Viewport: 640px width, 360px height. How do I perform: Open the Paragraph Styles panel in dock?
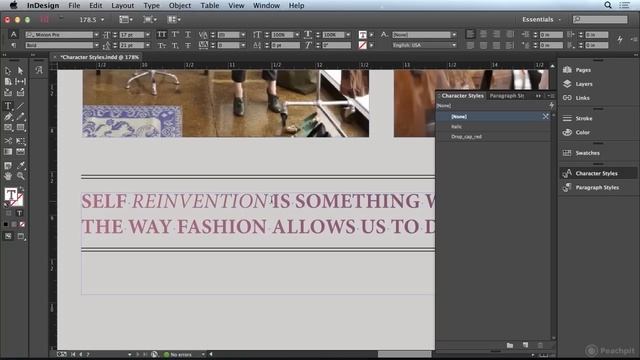click(598, 188)
